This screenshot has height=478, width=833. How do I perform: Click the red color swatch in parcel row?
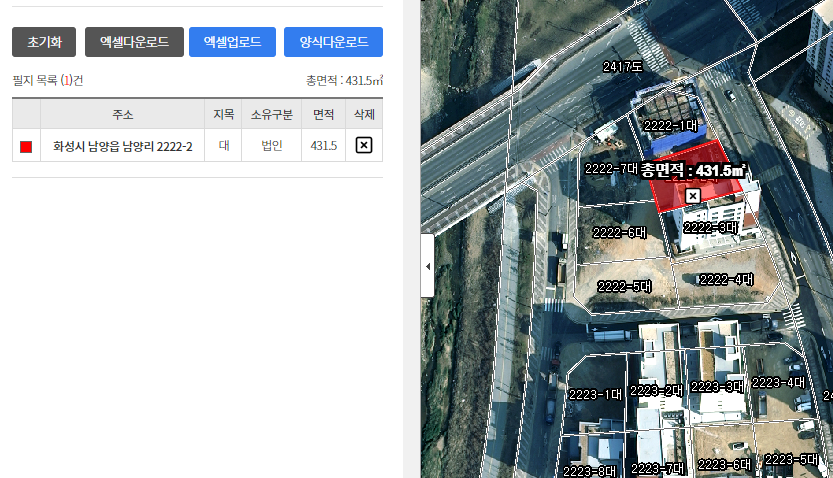(x=26, y=147)
